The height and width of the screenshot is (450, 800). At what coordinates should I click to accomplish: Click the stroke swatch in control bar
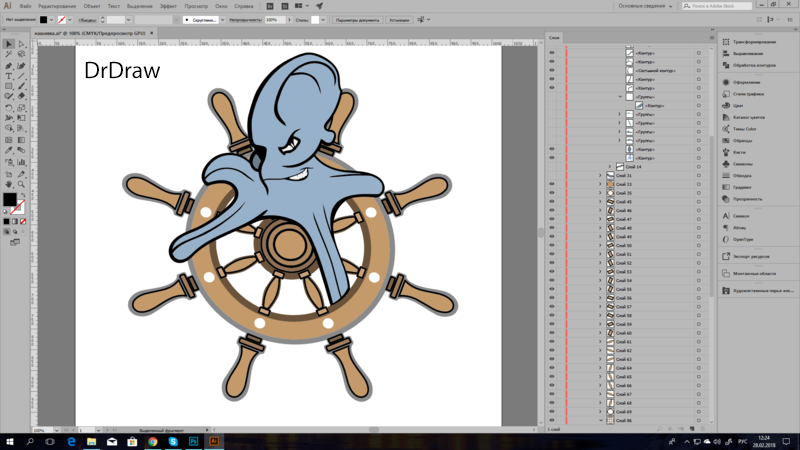pos(62,20)
